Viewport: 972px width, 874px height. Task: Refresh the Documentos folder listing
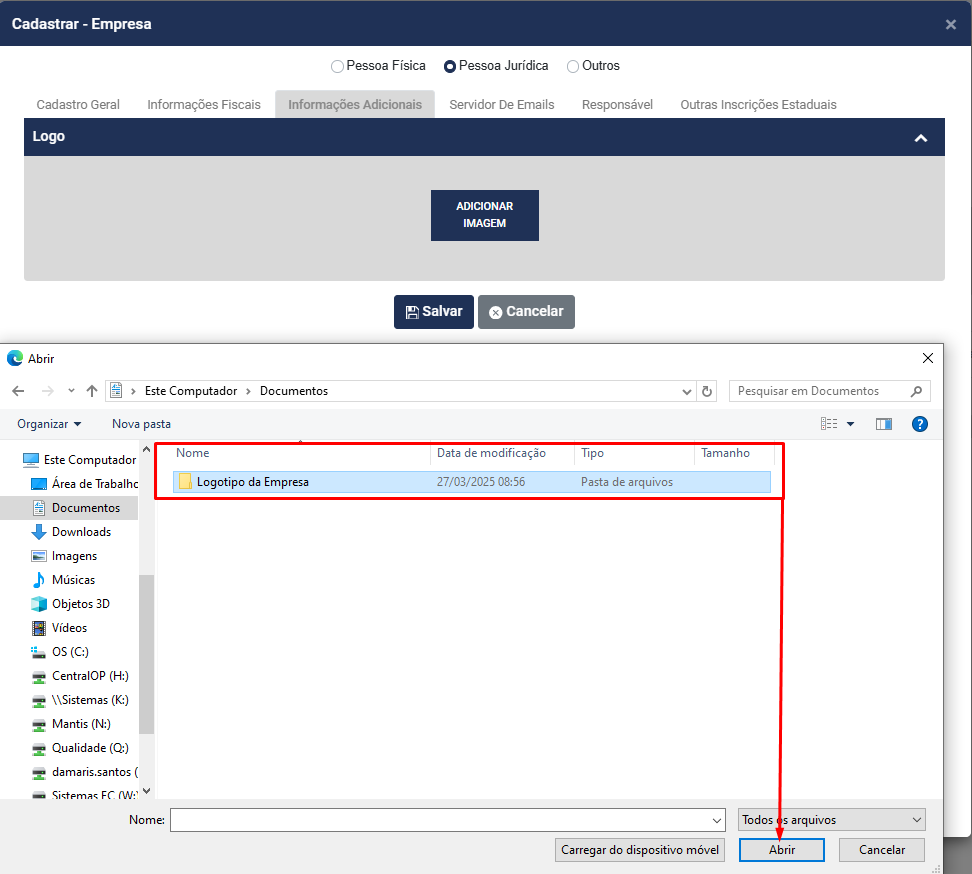[708, 391]
